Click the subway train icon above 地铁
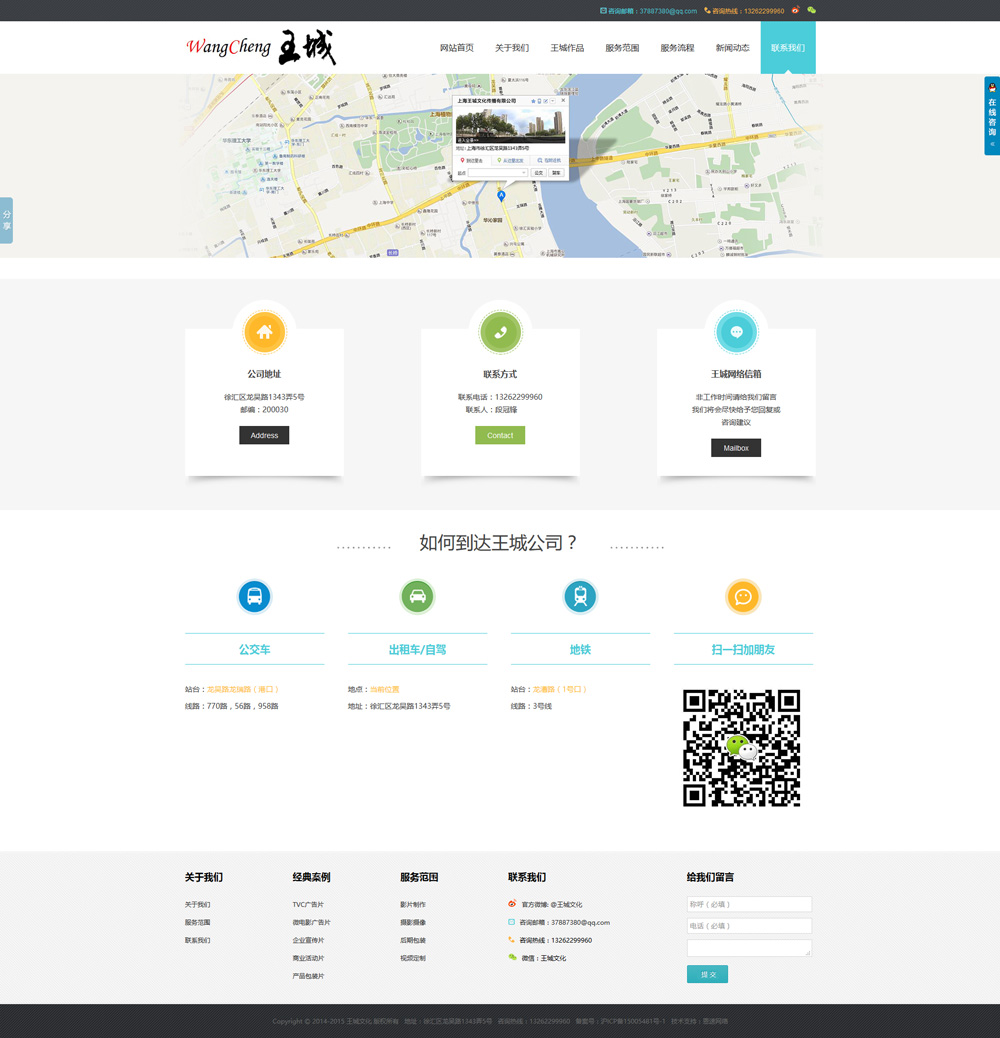The width and height of the screenshot is (1000, 1038). (580, 596)
